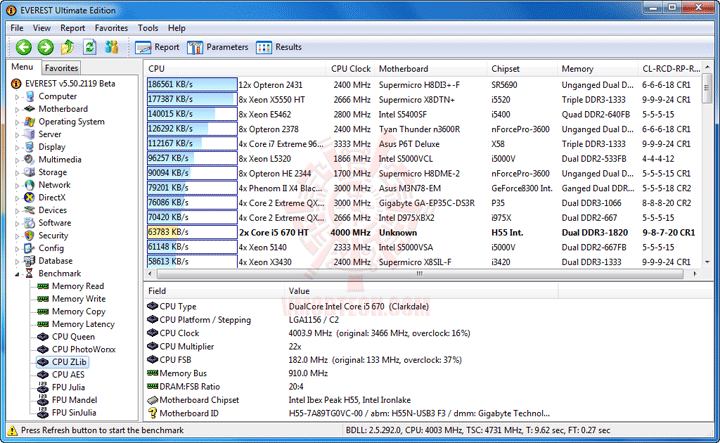Click the FPU SinJulia benchmark icon
720x443 pixels.
pos(43,412)
